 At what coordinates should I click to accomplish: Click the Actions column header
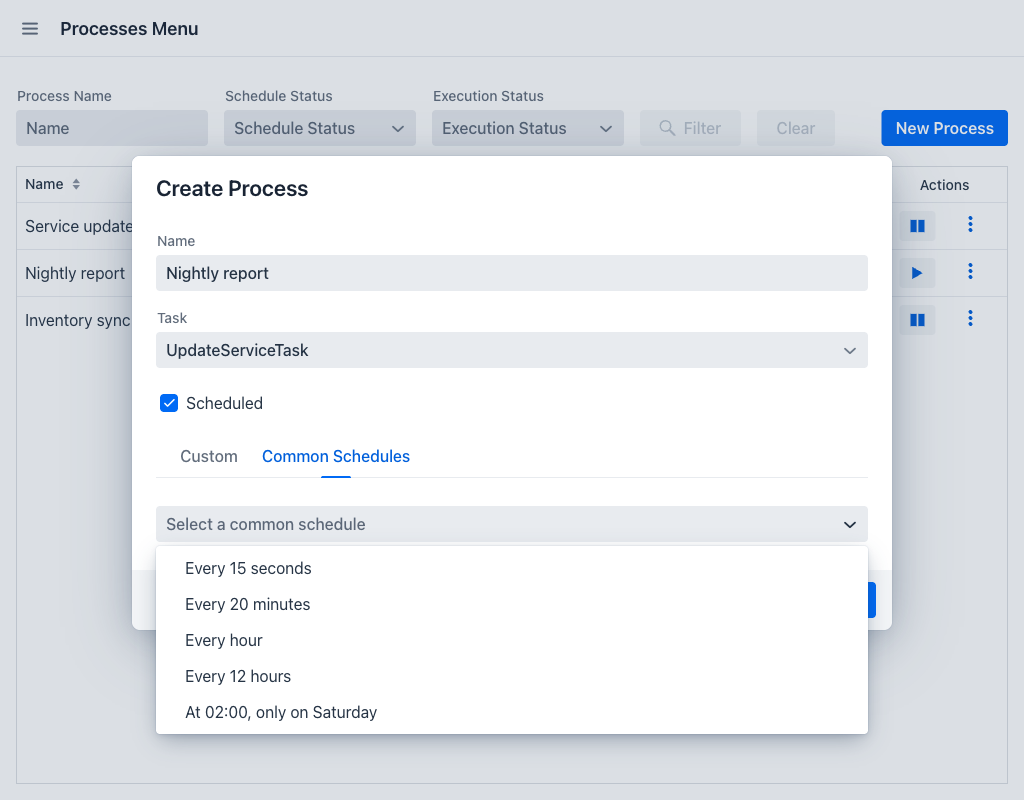(x=944, y=185)
